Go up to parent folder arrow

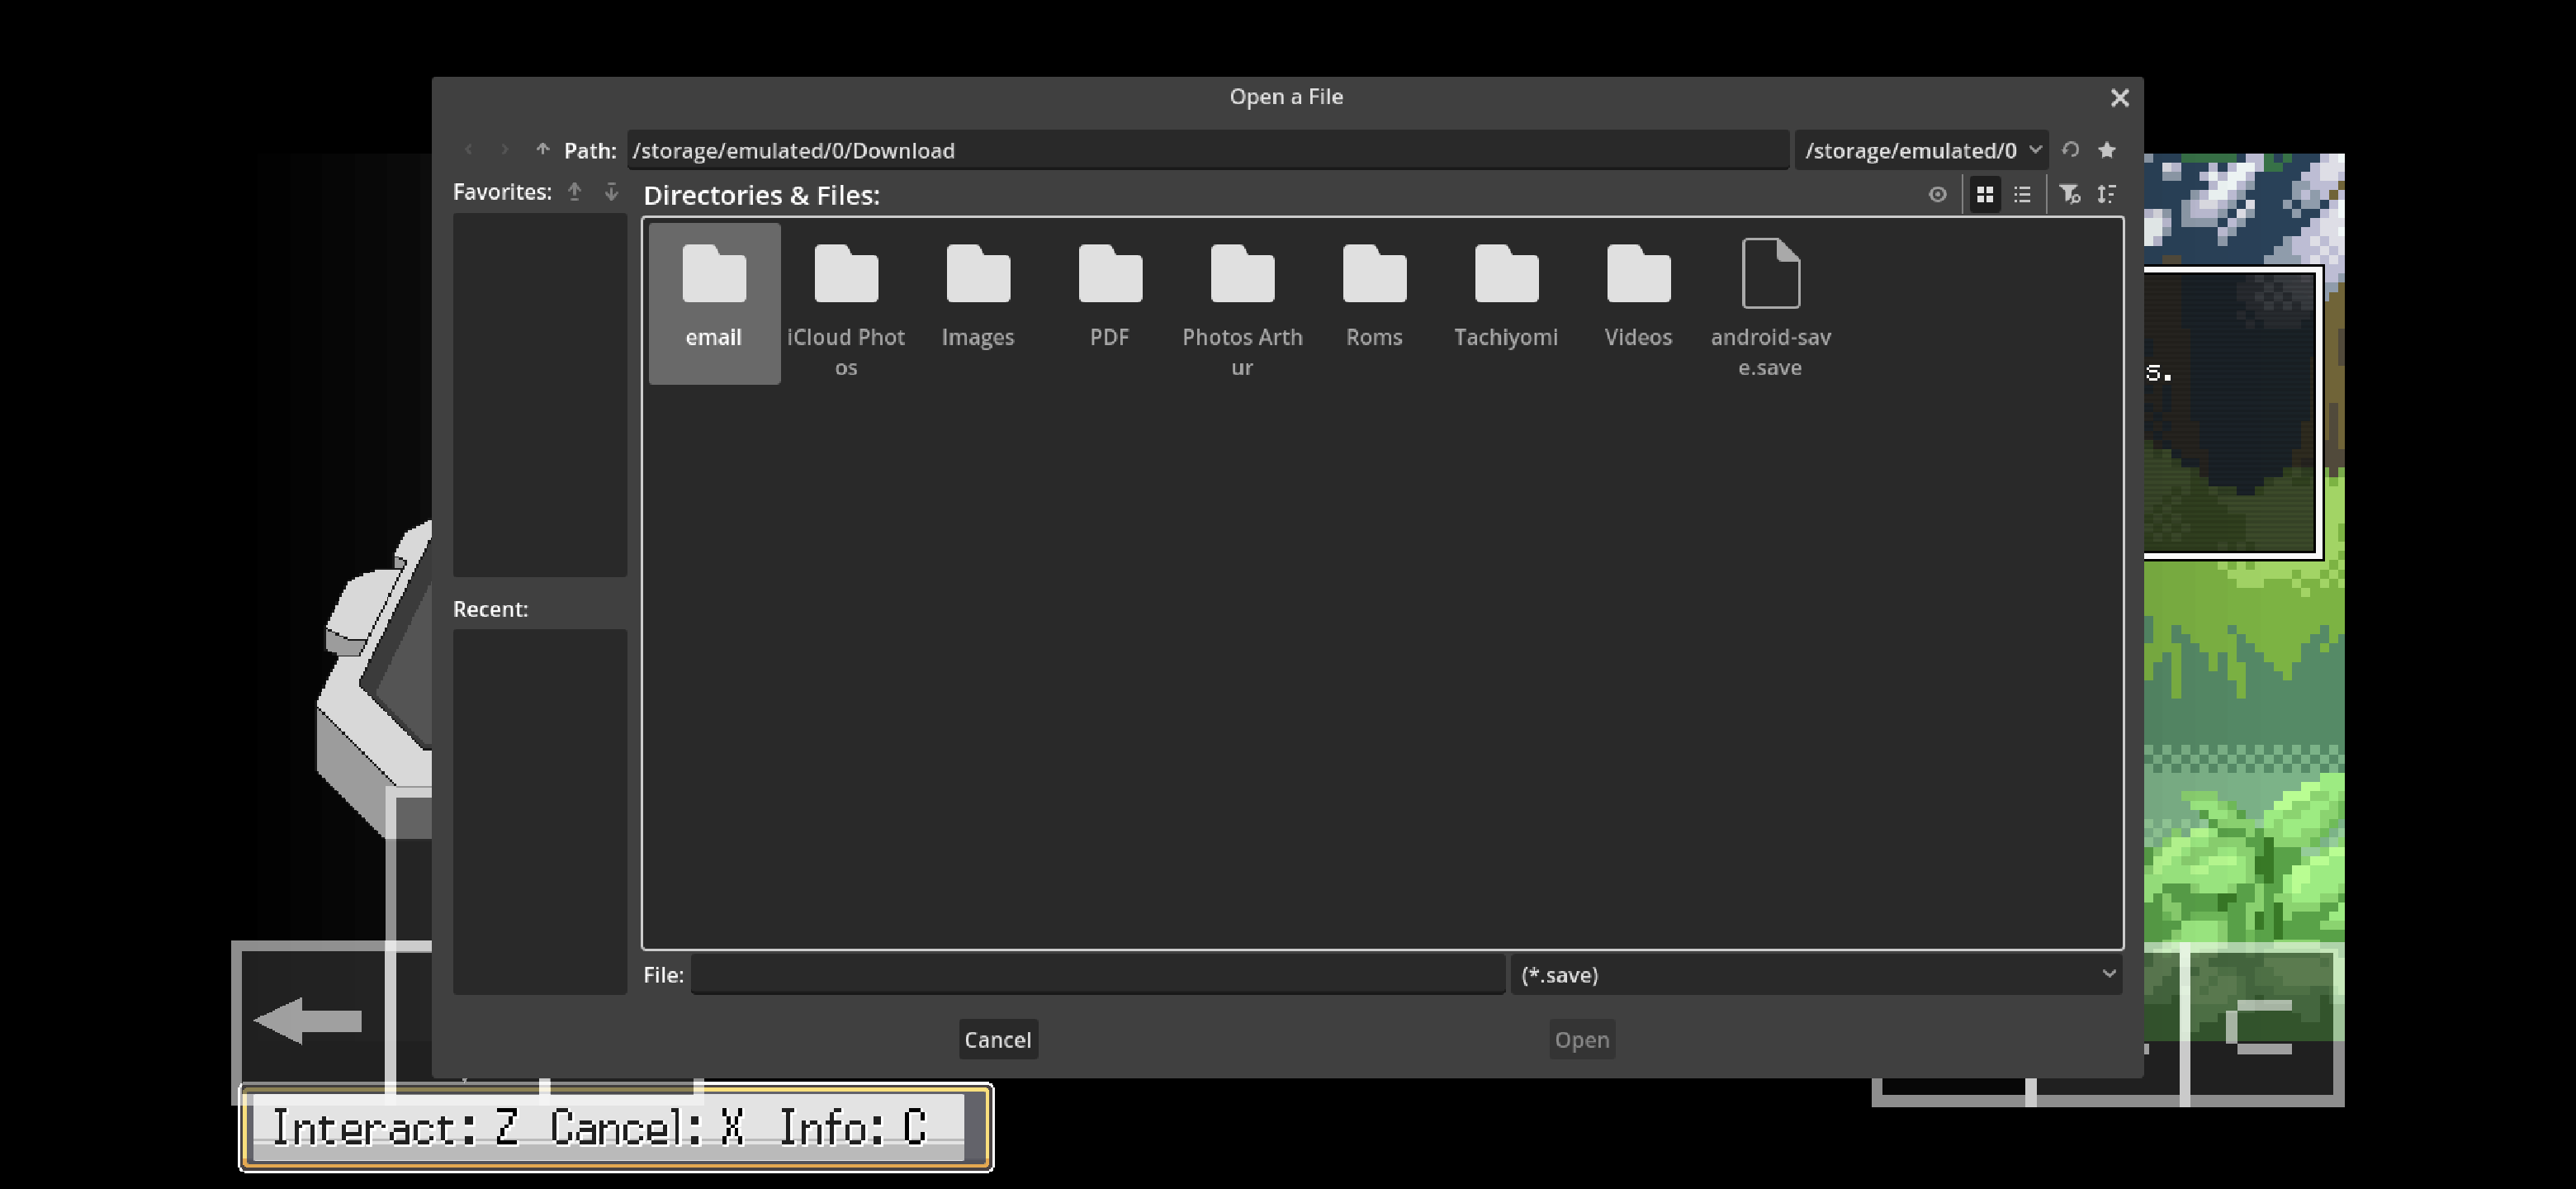tap(542, 150)
